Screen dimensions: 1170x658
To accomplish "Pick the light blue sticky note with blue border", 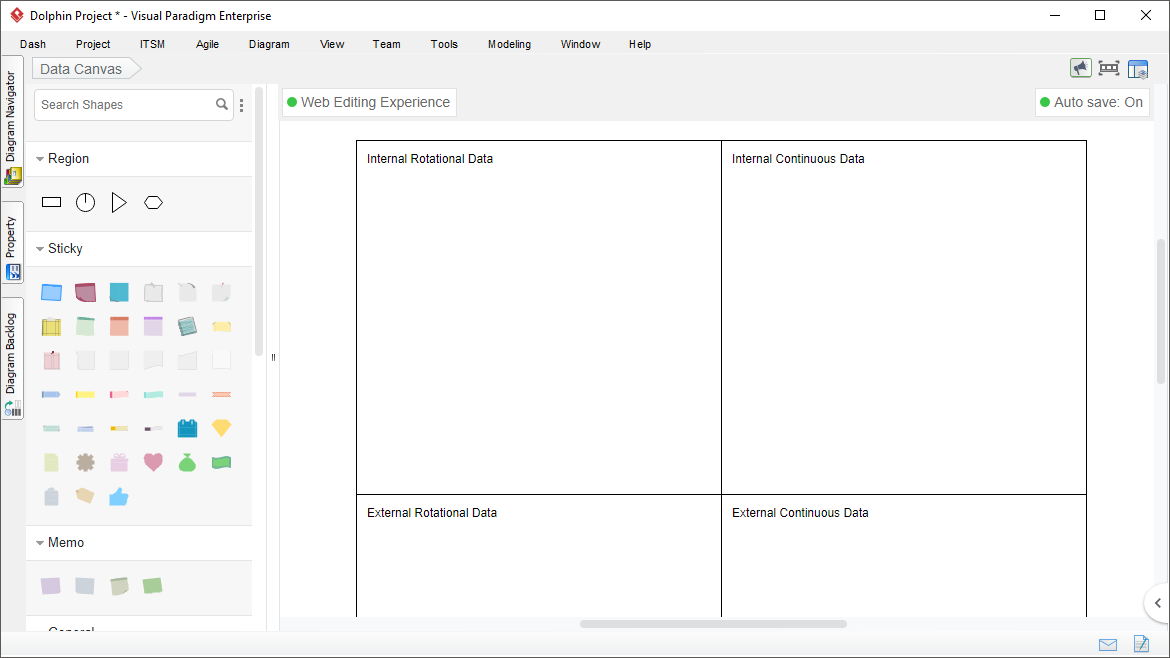I will tap(51, 292).
